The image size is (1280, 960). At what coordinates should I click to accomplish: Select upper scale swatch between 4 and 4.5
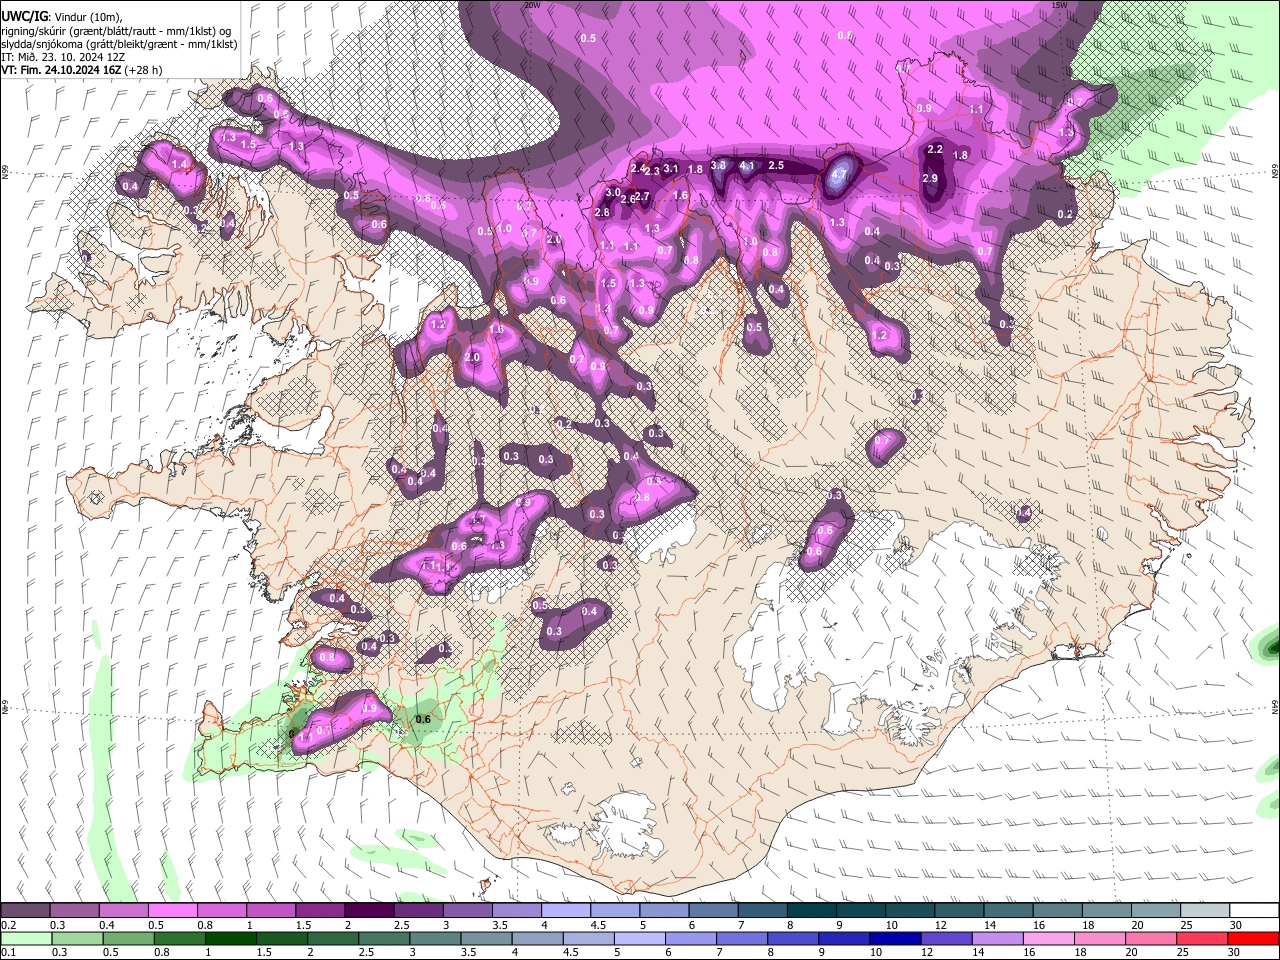click(566, 911)
